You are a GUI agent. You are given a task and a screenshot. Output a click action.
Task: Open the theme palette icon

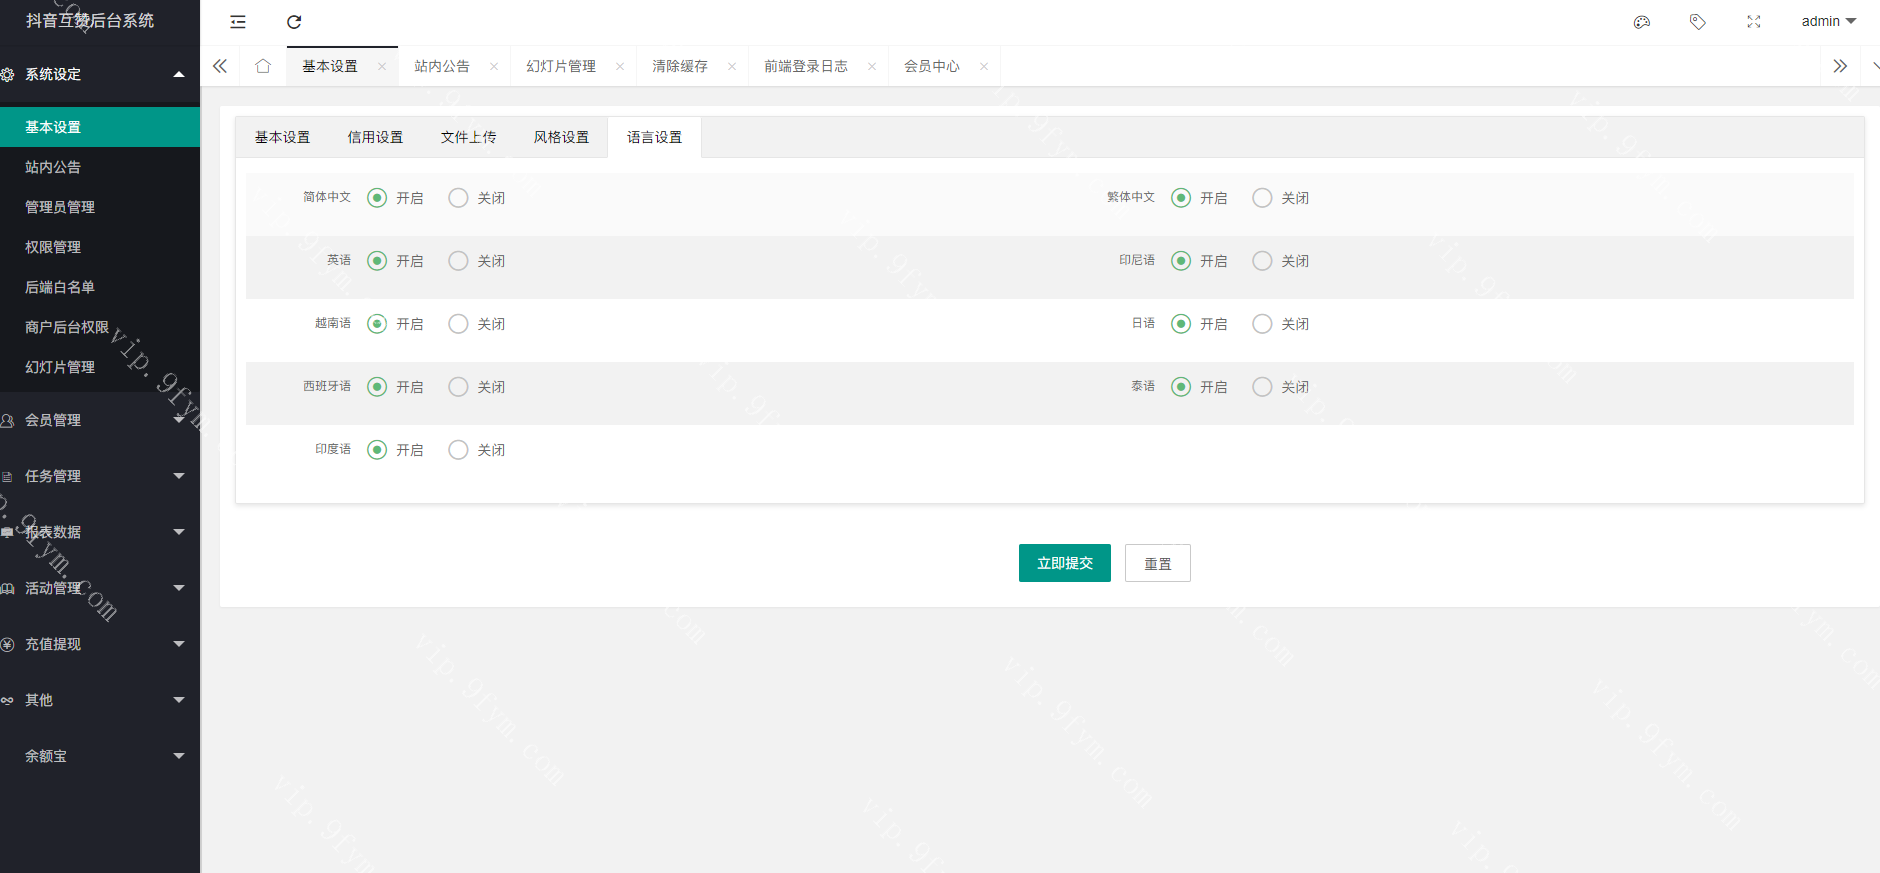[x=1642, y=22]
